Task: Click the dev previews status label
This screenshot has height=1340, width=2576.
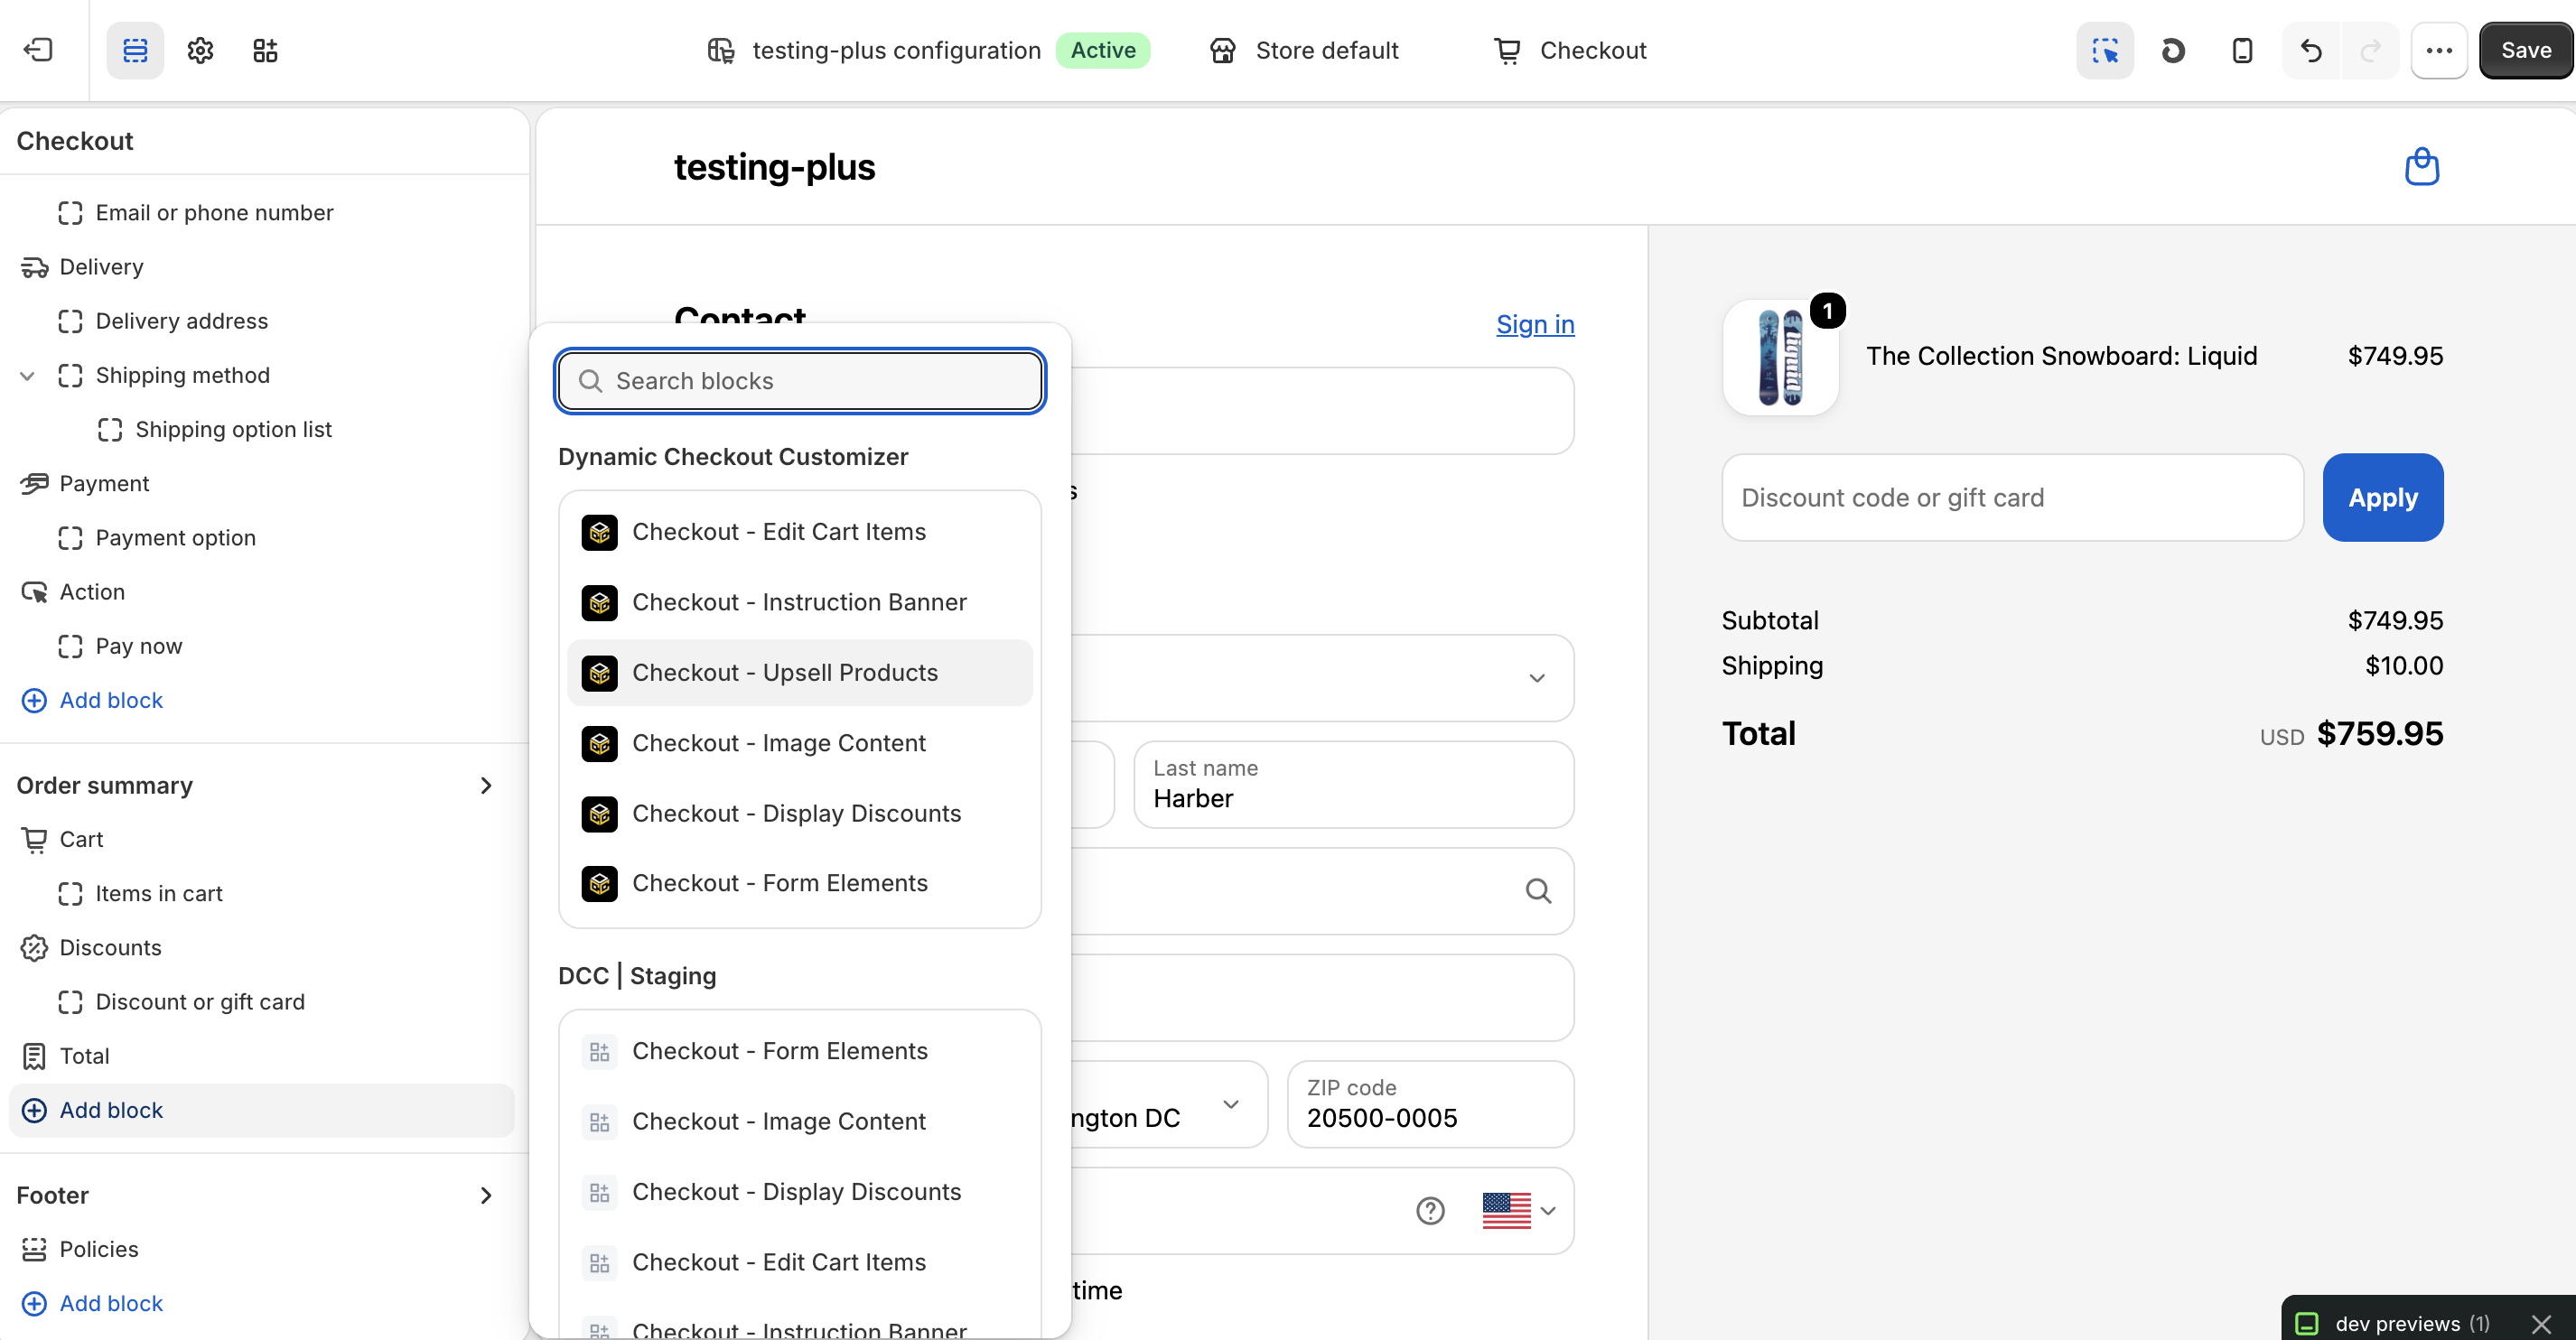Action: coord(2411,1324)
